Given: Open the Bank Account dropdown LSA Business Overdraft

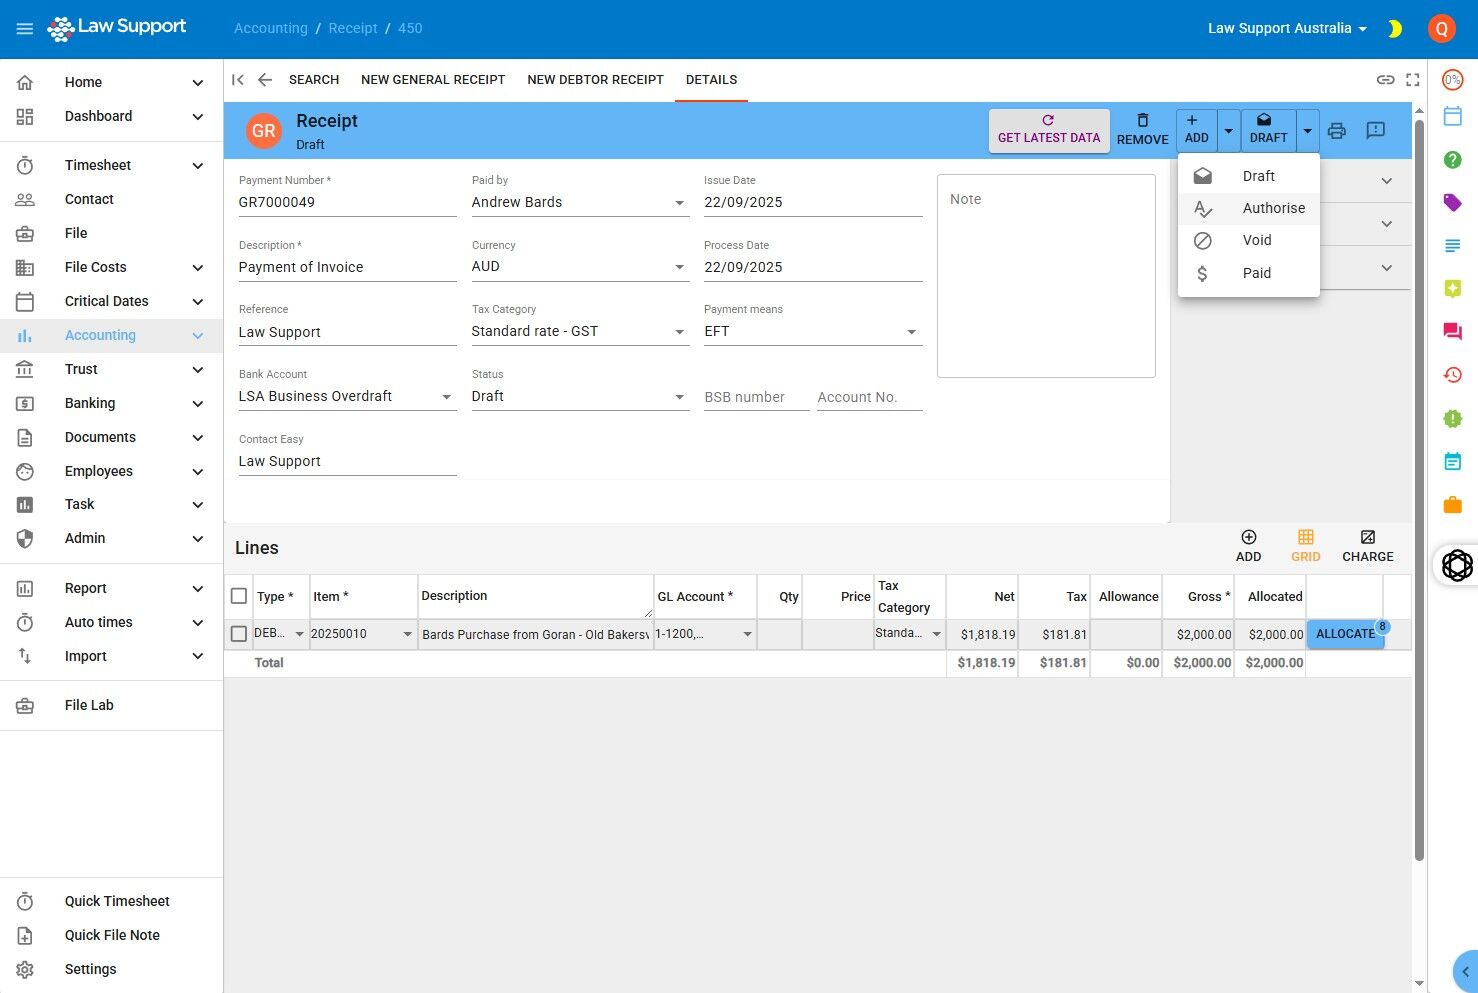Looking at the screenshot, I should point(347,397).
